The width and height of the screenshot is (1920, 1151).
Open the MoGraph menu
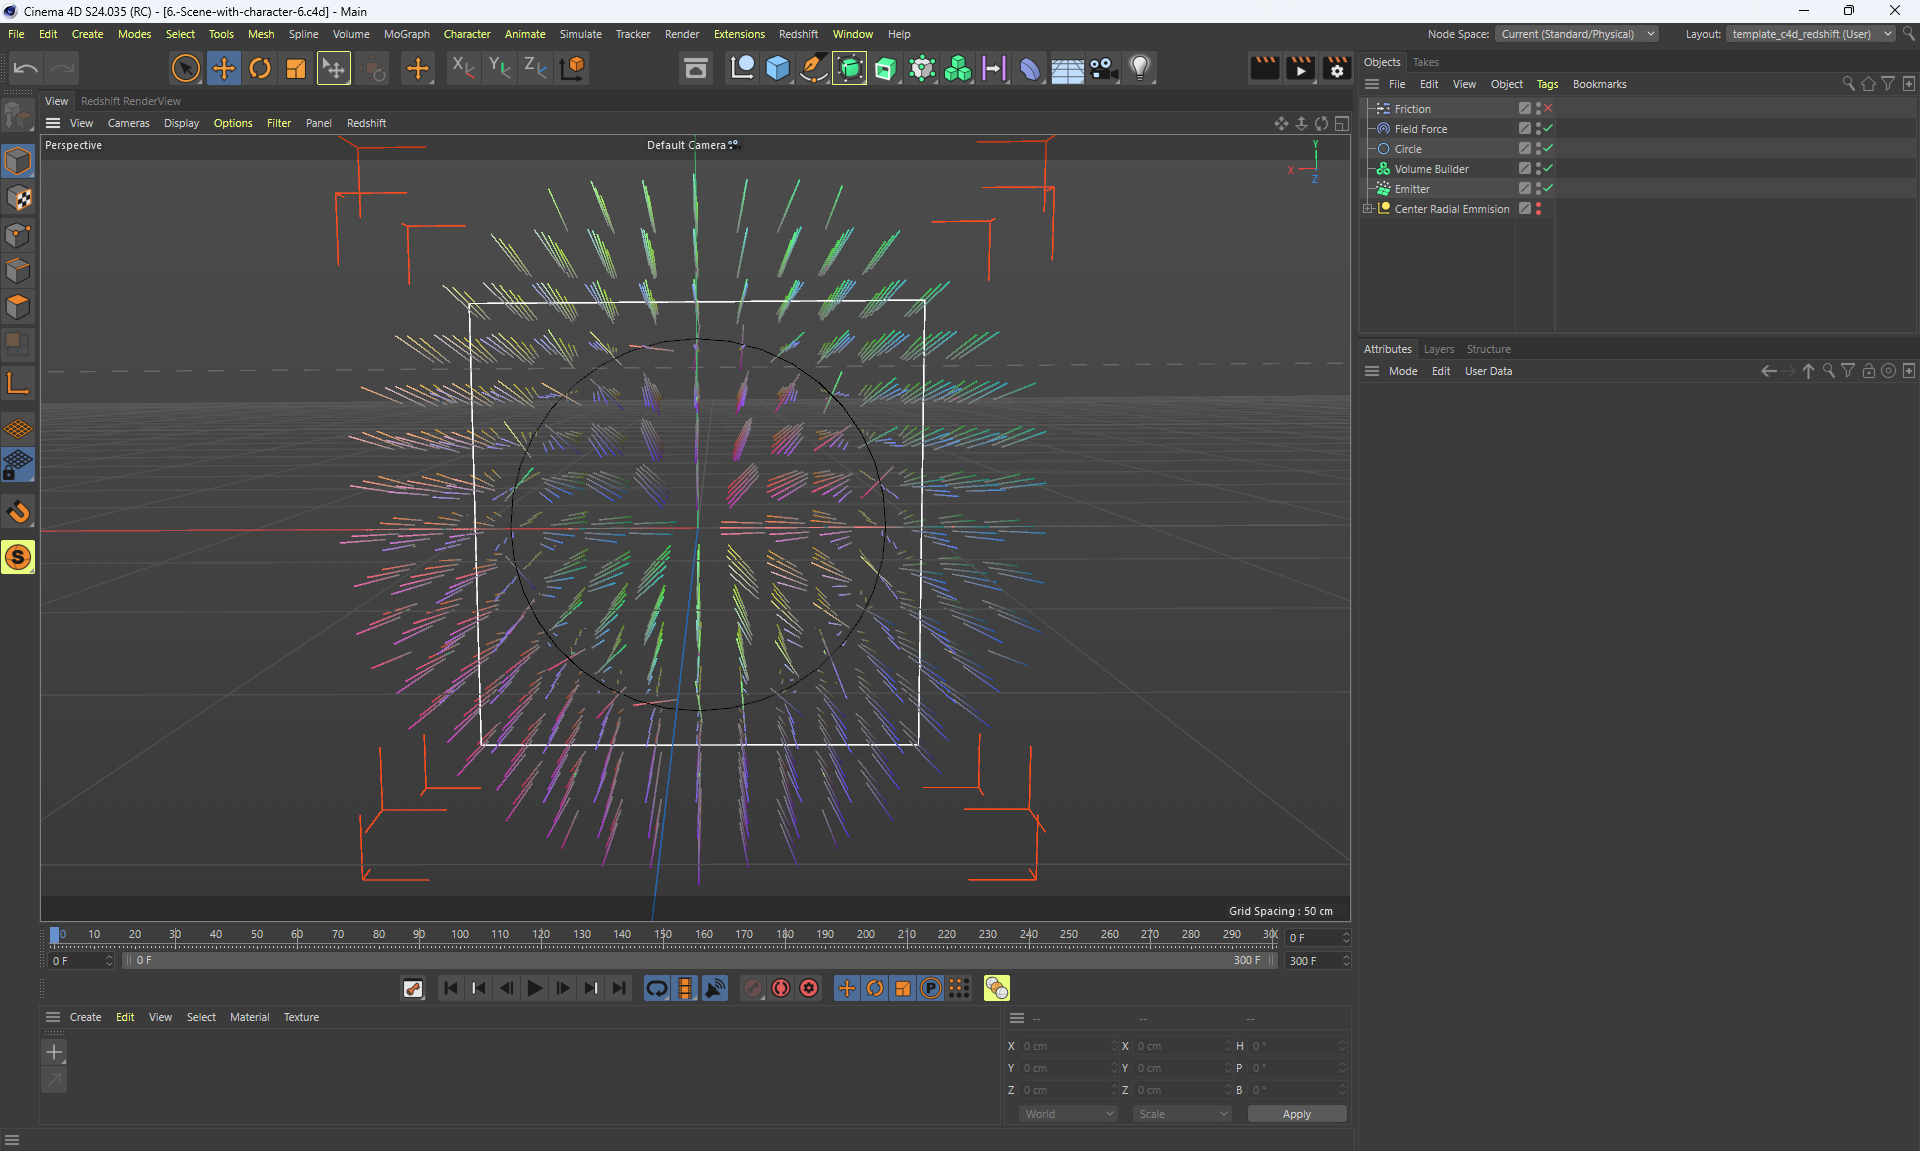pos(406,34)
